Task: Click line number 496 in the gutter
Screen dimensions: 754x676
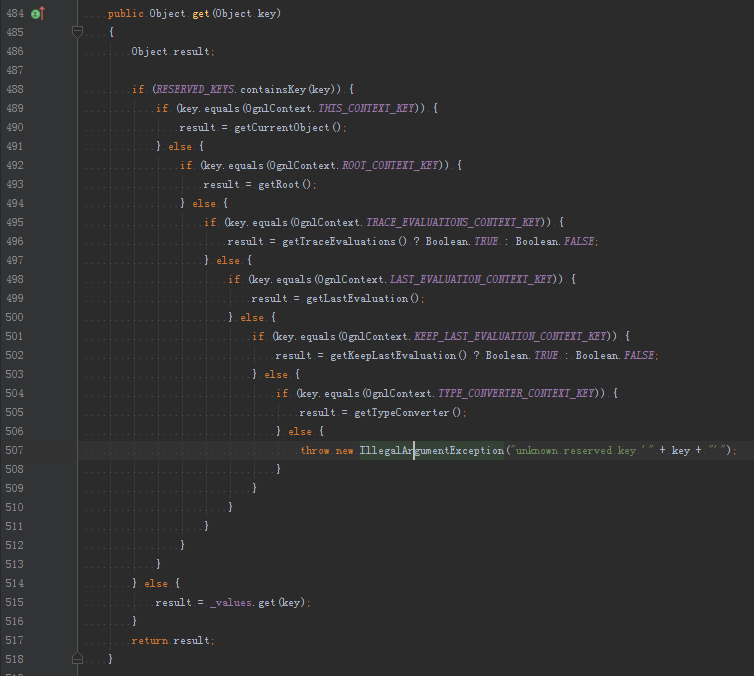Action: [14, 241]
